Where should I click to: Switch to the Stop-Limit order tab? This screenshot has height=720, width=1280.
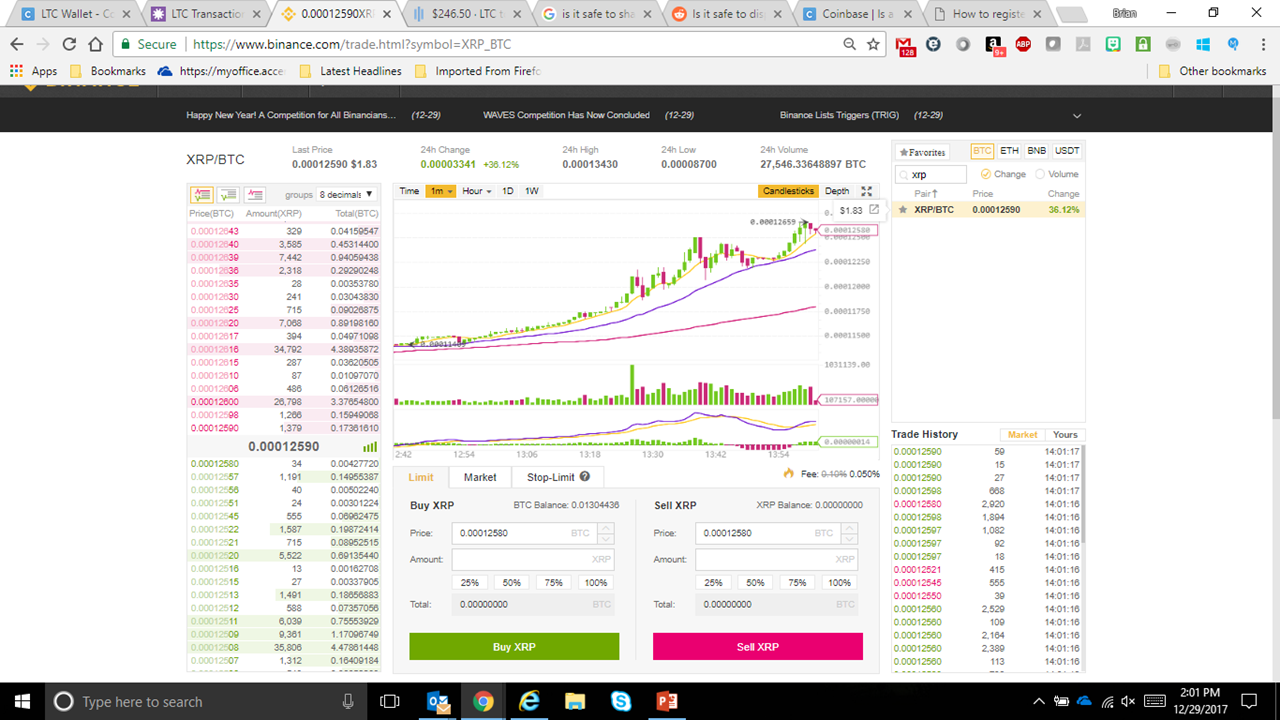click(549, 477)
